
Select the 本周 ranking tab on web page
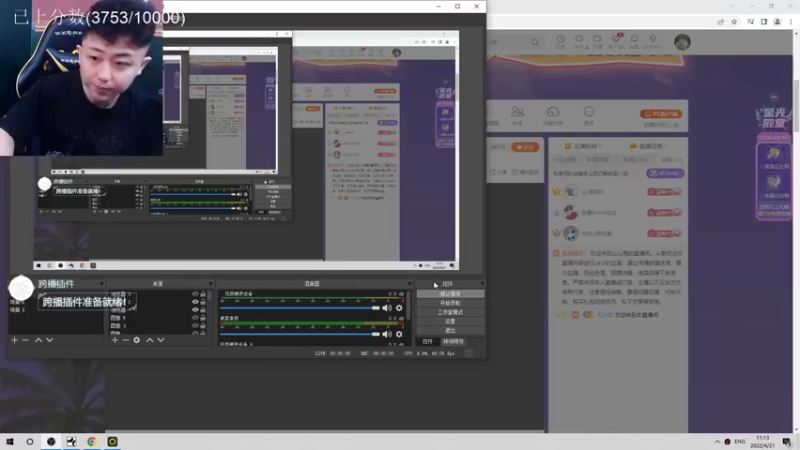597,160
